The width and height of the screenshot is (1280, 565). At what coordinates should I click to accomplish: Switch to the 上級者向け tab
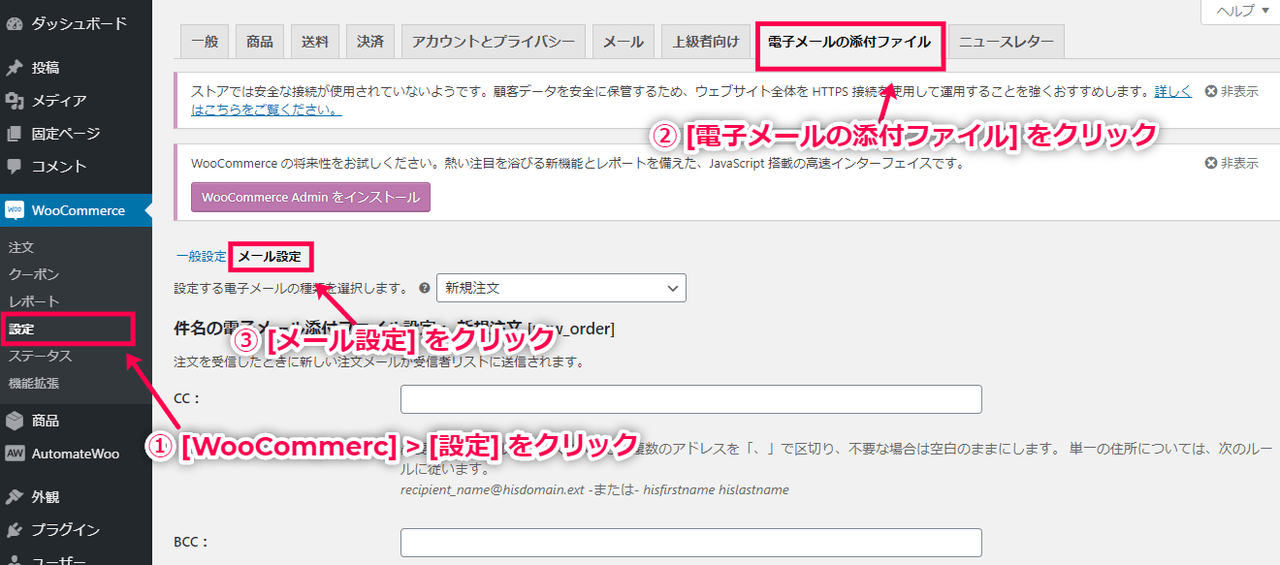(x=706, y=41)
